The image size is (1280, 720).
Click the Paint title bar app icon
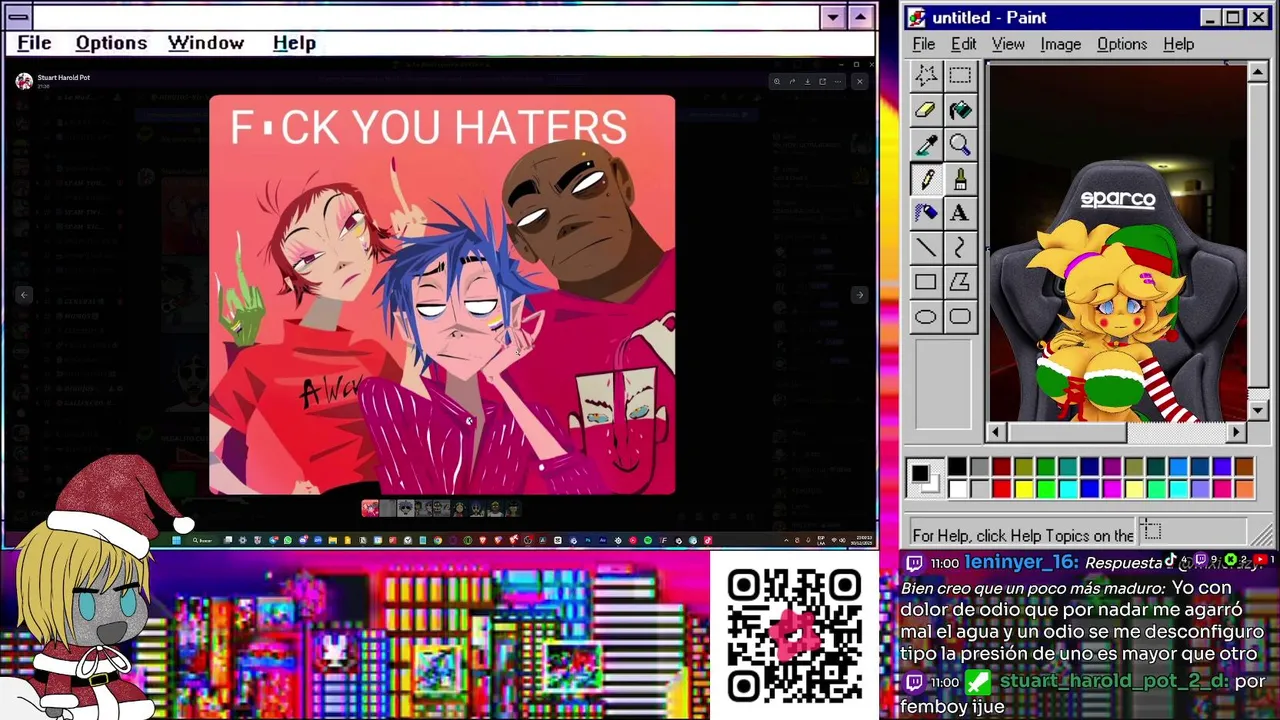coord(917,18)
